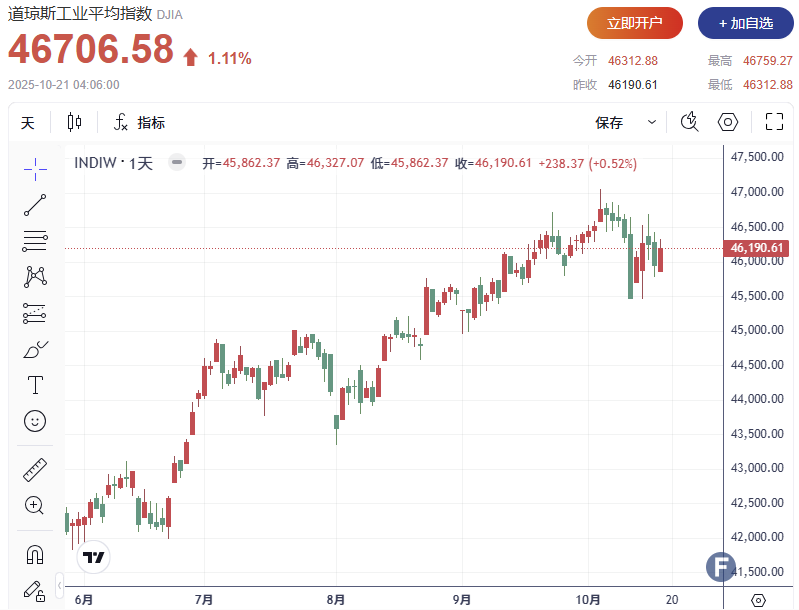
Task: Open the 天 time interval dropdown
Action: pos(28,123)
